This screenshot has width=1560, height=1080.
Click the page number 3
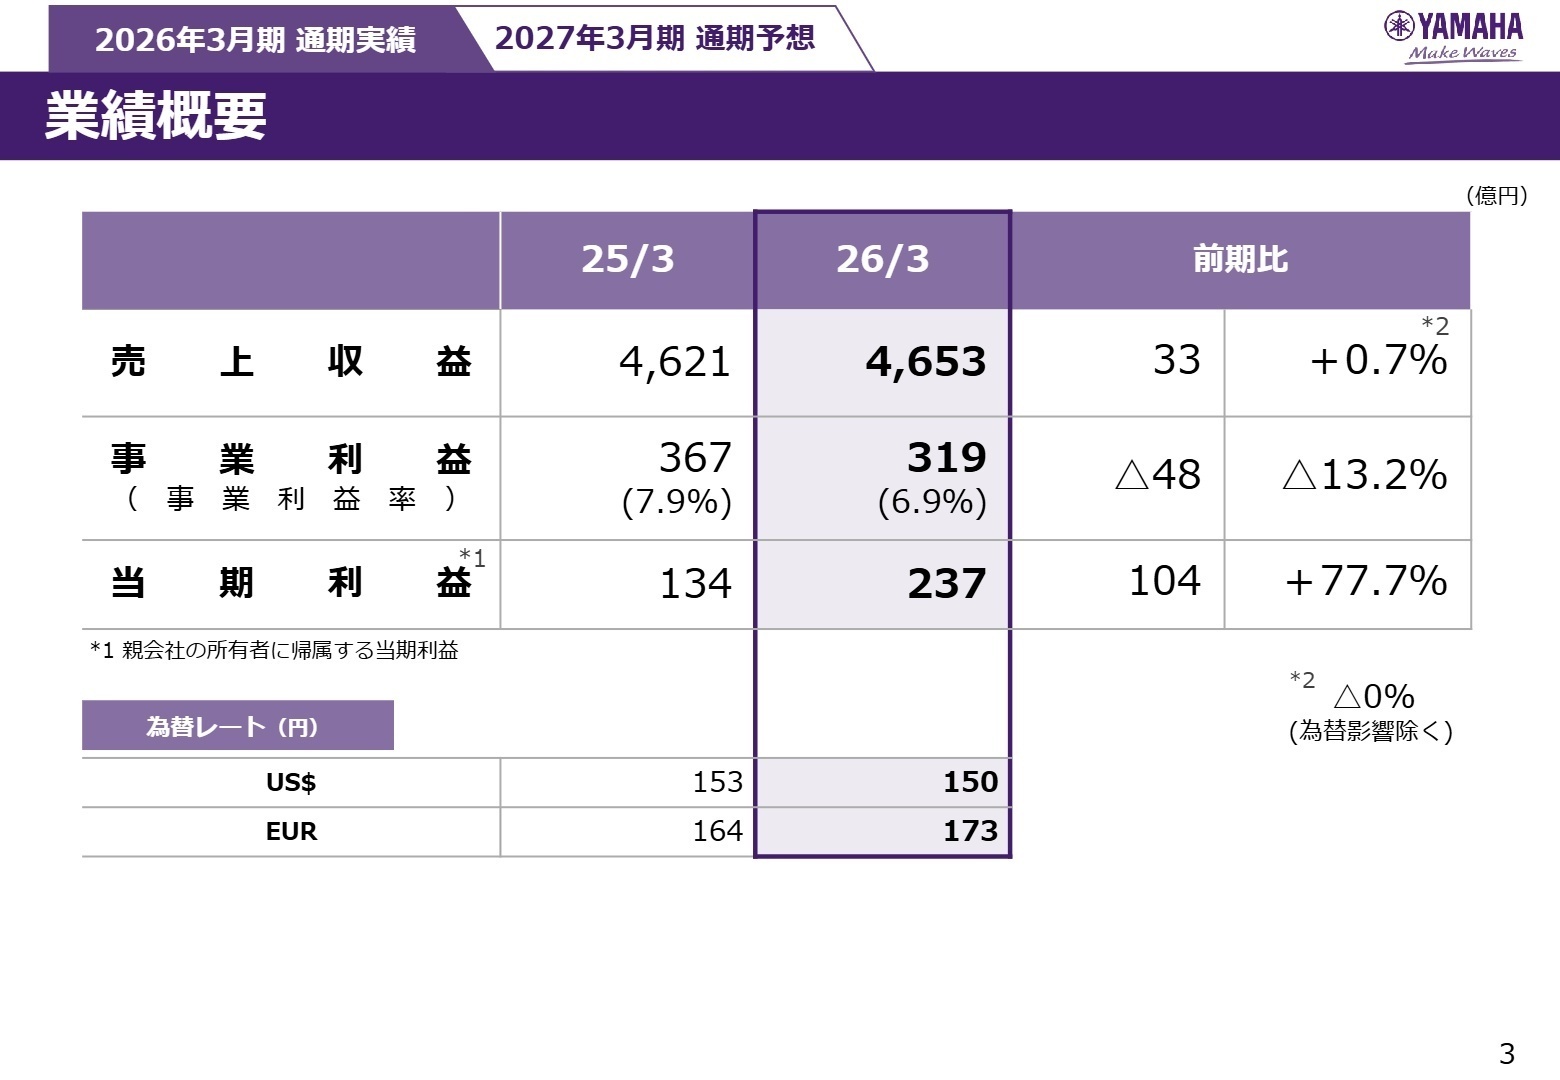click(1507, 1053)
